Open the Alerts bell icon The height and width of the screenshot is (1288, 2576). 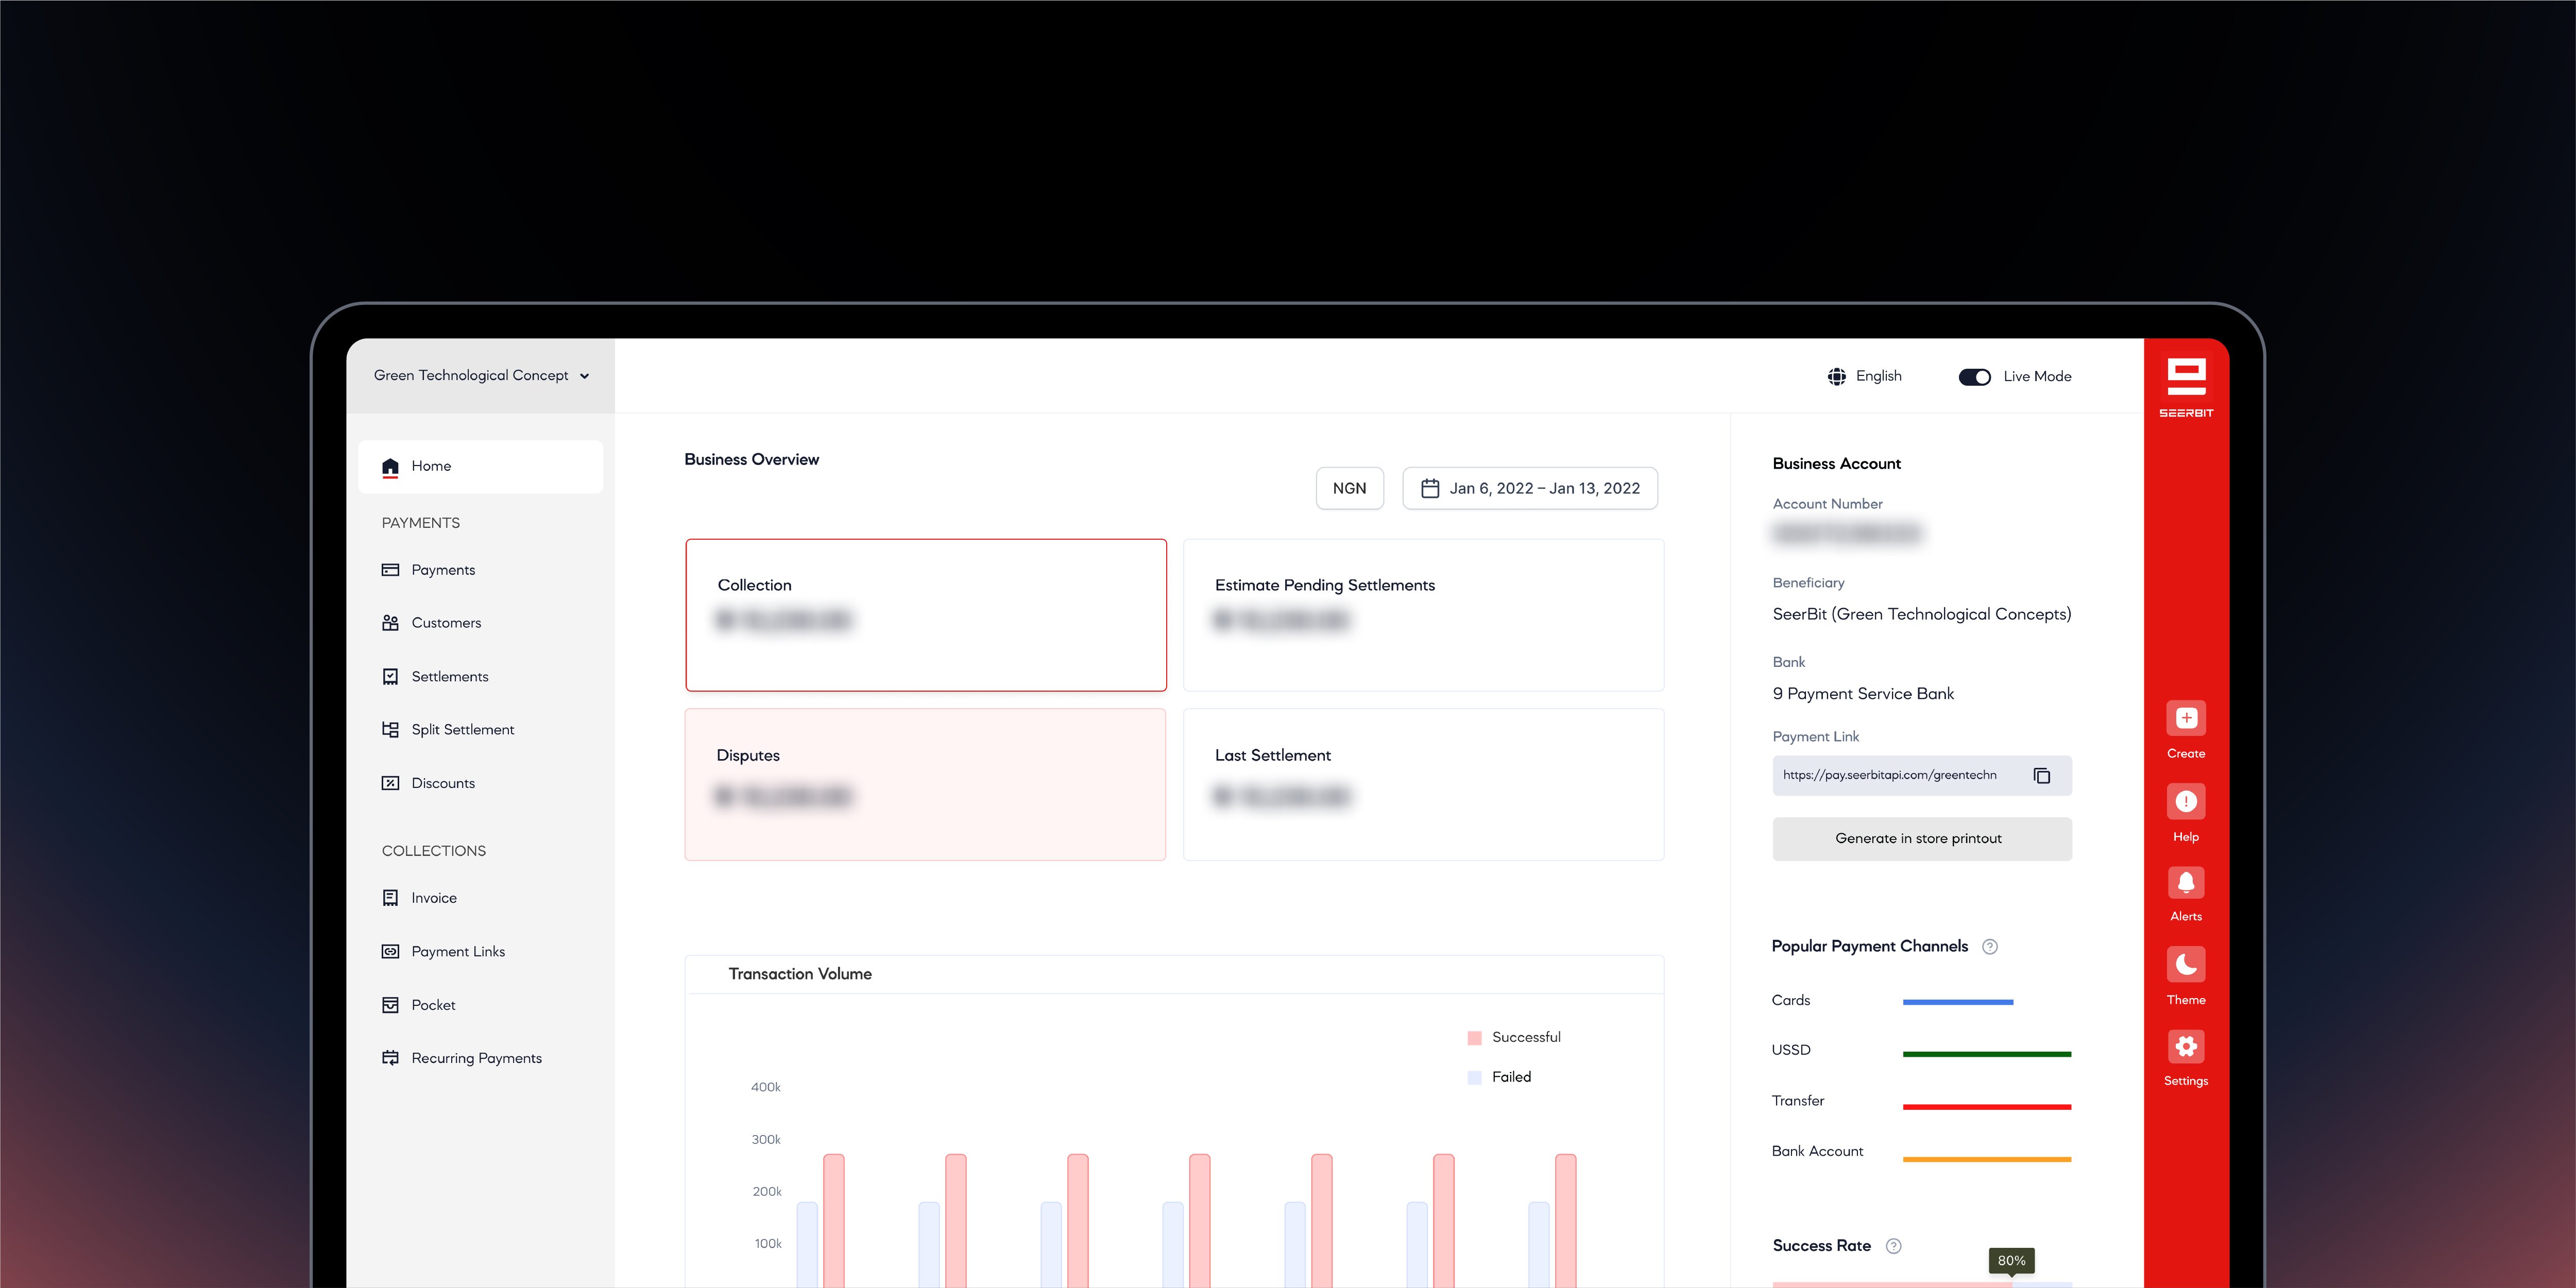click(2186, 882)
